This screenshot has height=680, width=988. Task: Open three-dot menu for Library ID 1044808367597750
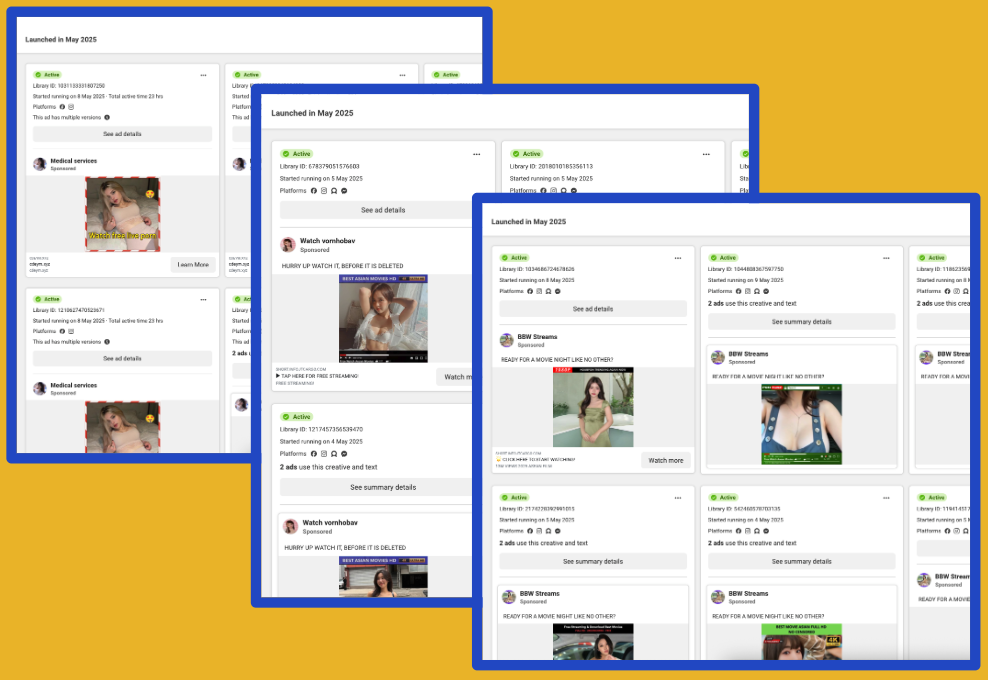(887, 258)
